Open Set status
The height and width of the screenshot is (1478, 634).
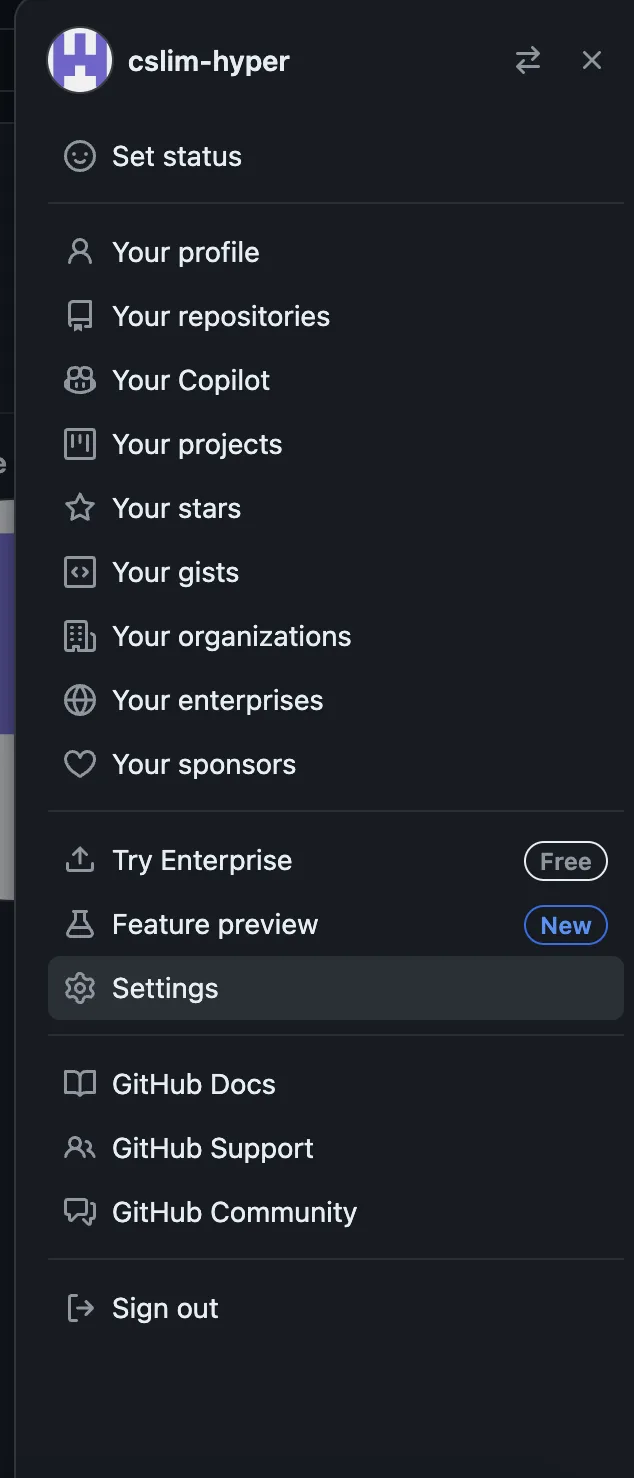[x=336, y=156]
